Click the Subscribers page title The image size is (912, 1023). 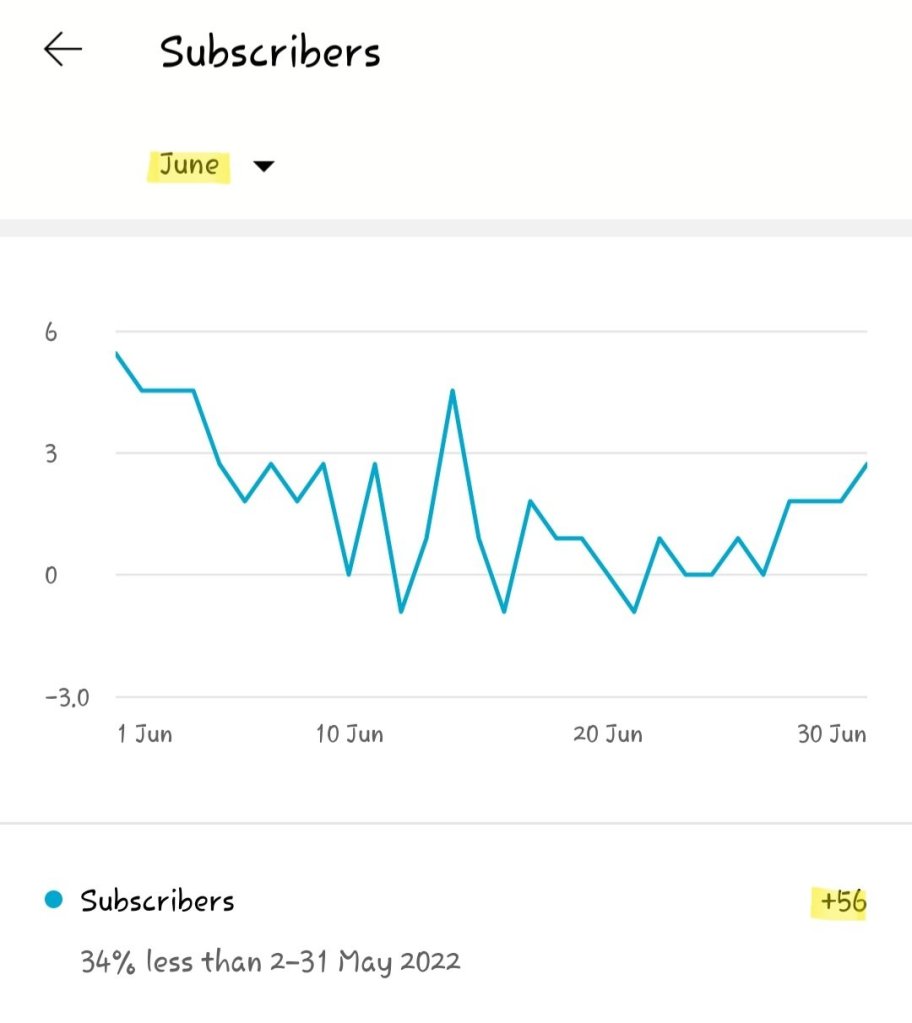270,52
